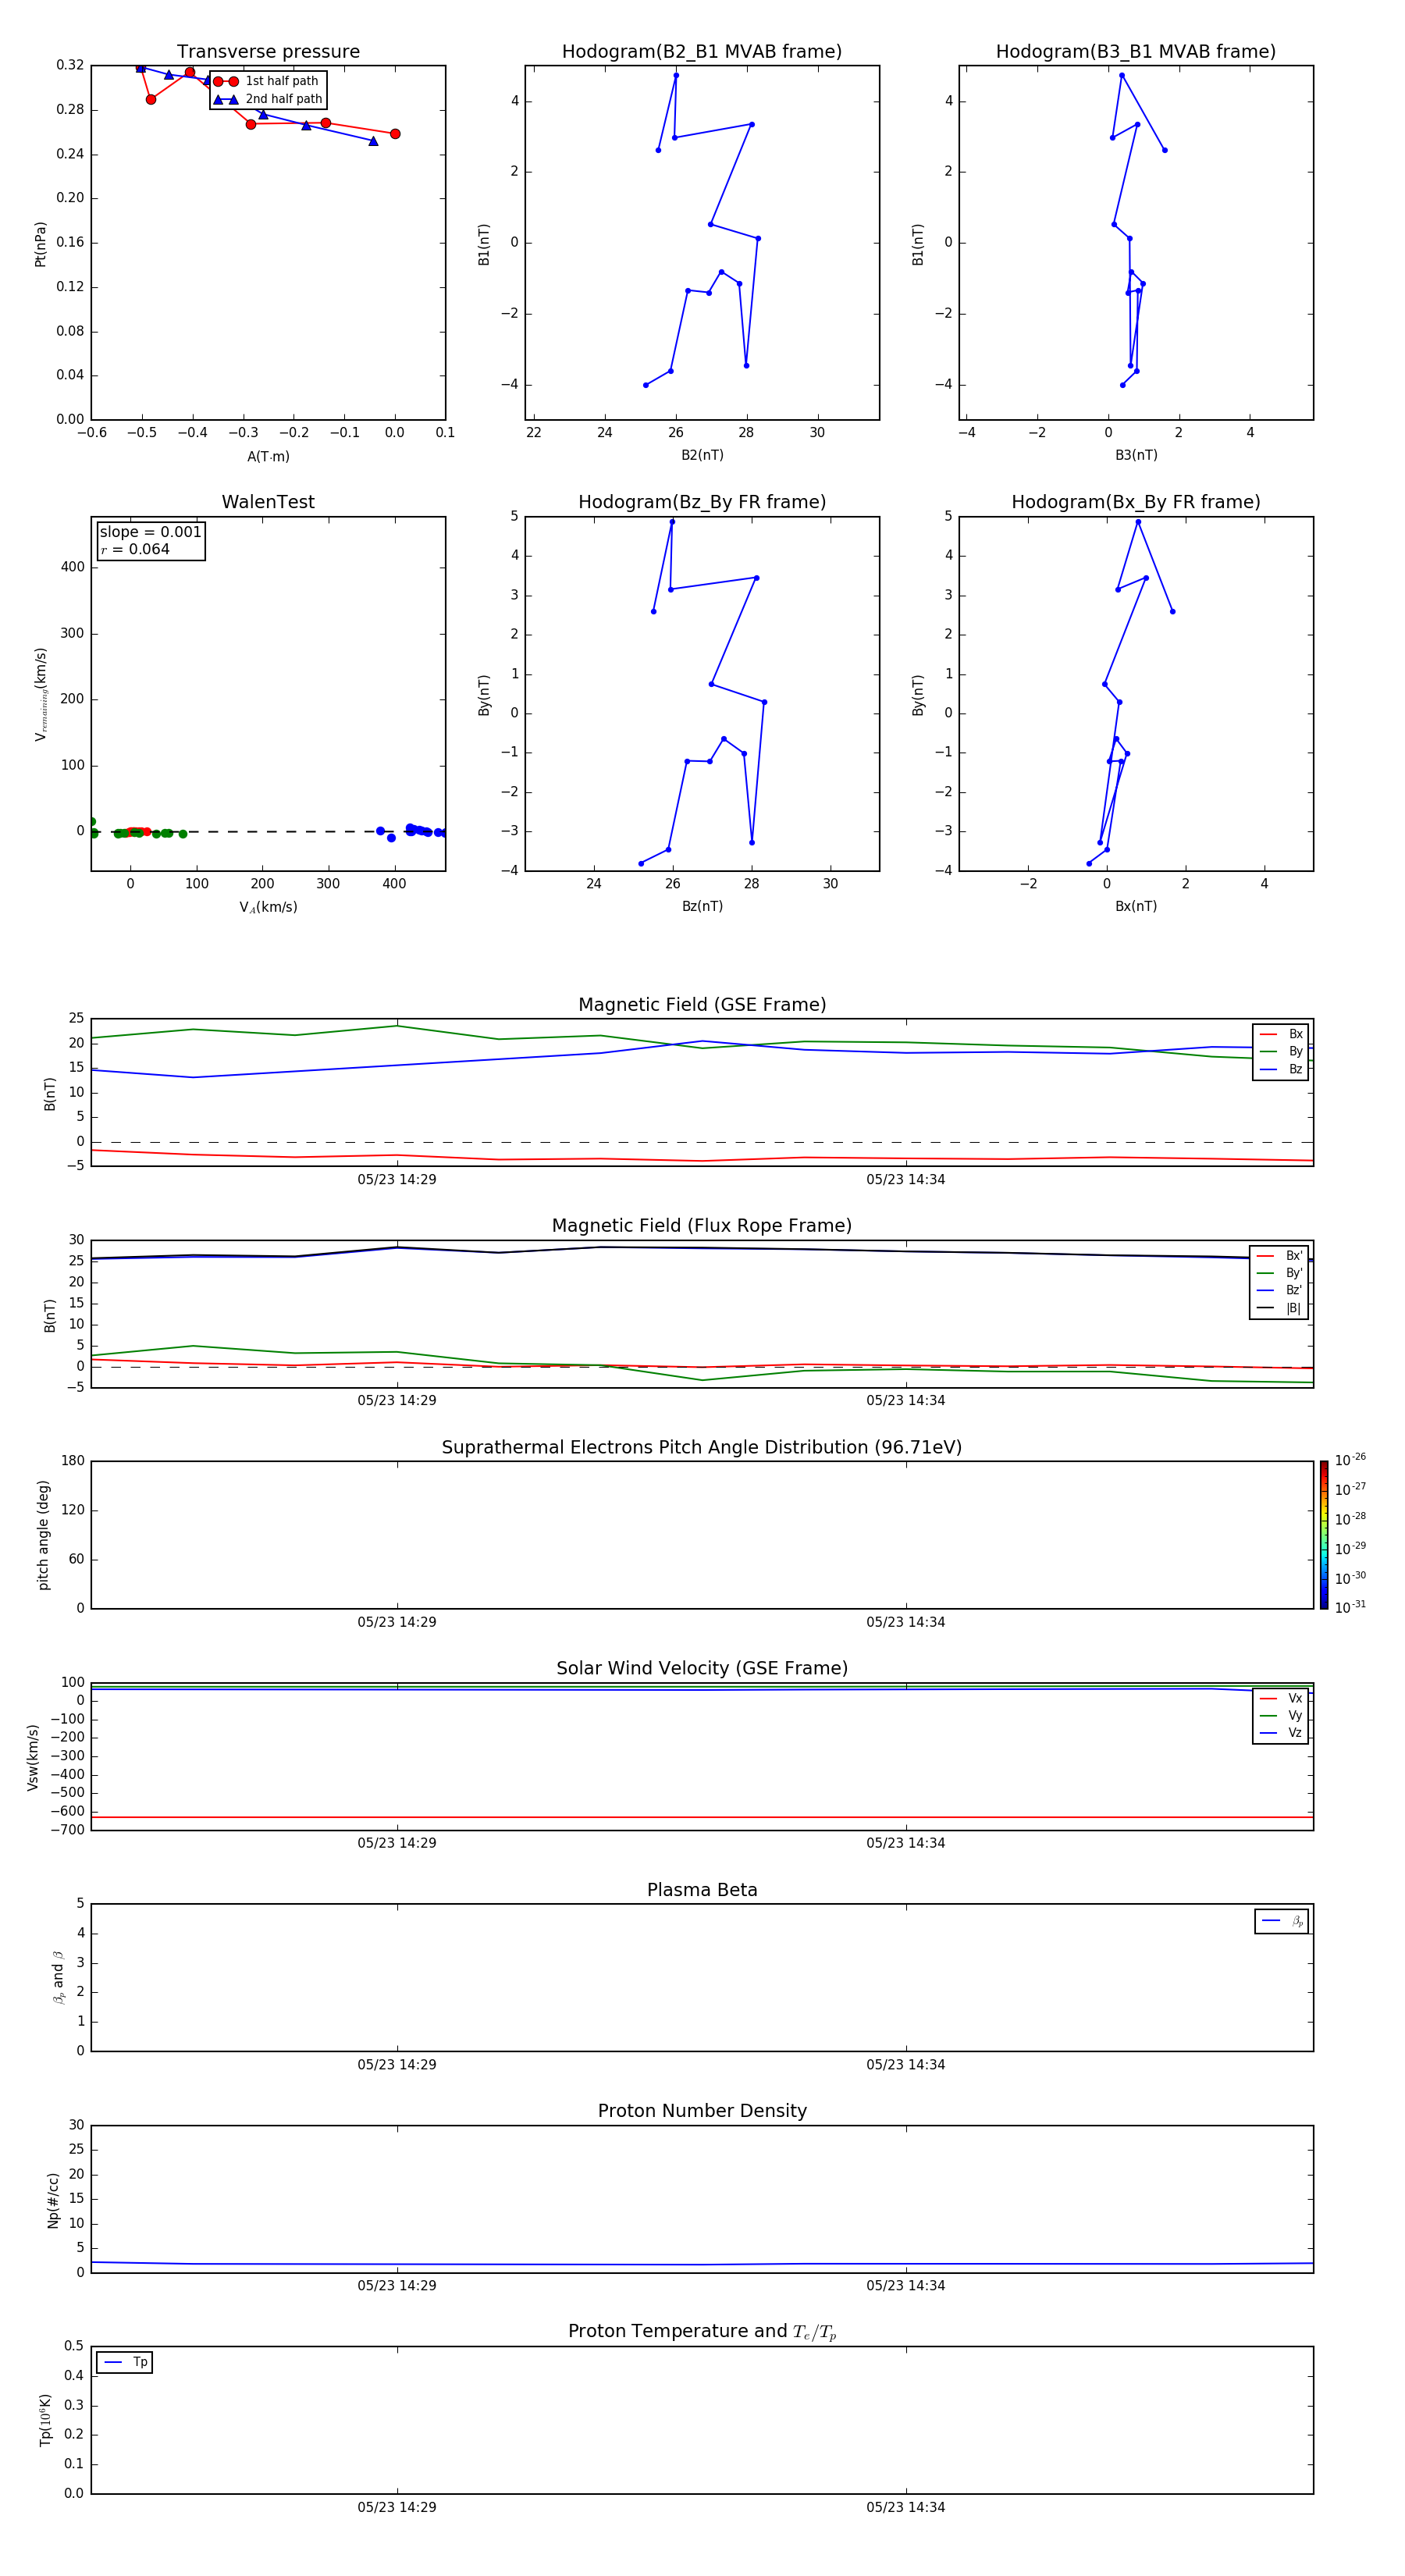The image size is (1405, 2576).
Task: Click the By' entry in Flux Rope legend
Action: pyautogui.click(x=1280, y=1274)
